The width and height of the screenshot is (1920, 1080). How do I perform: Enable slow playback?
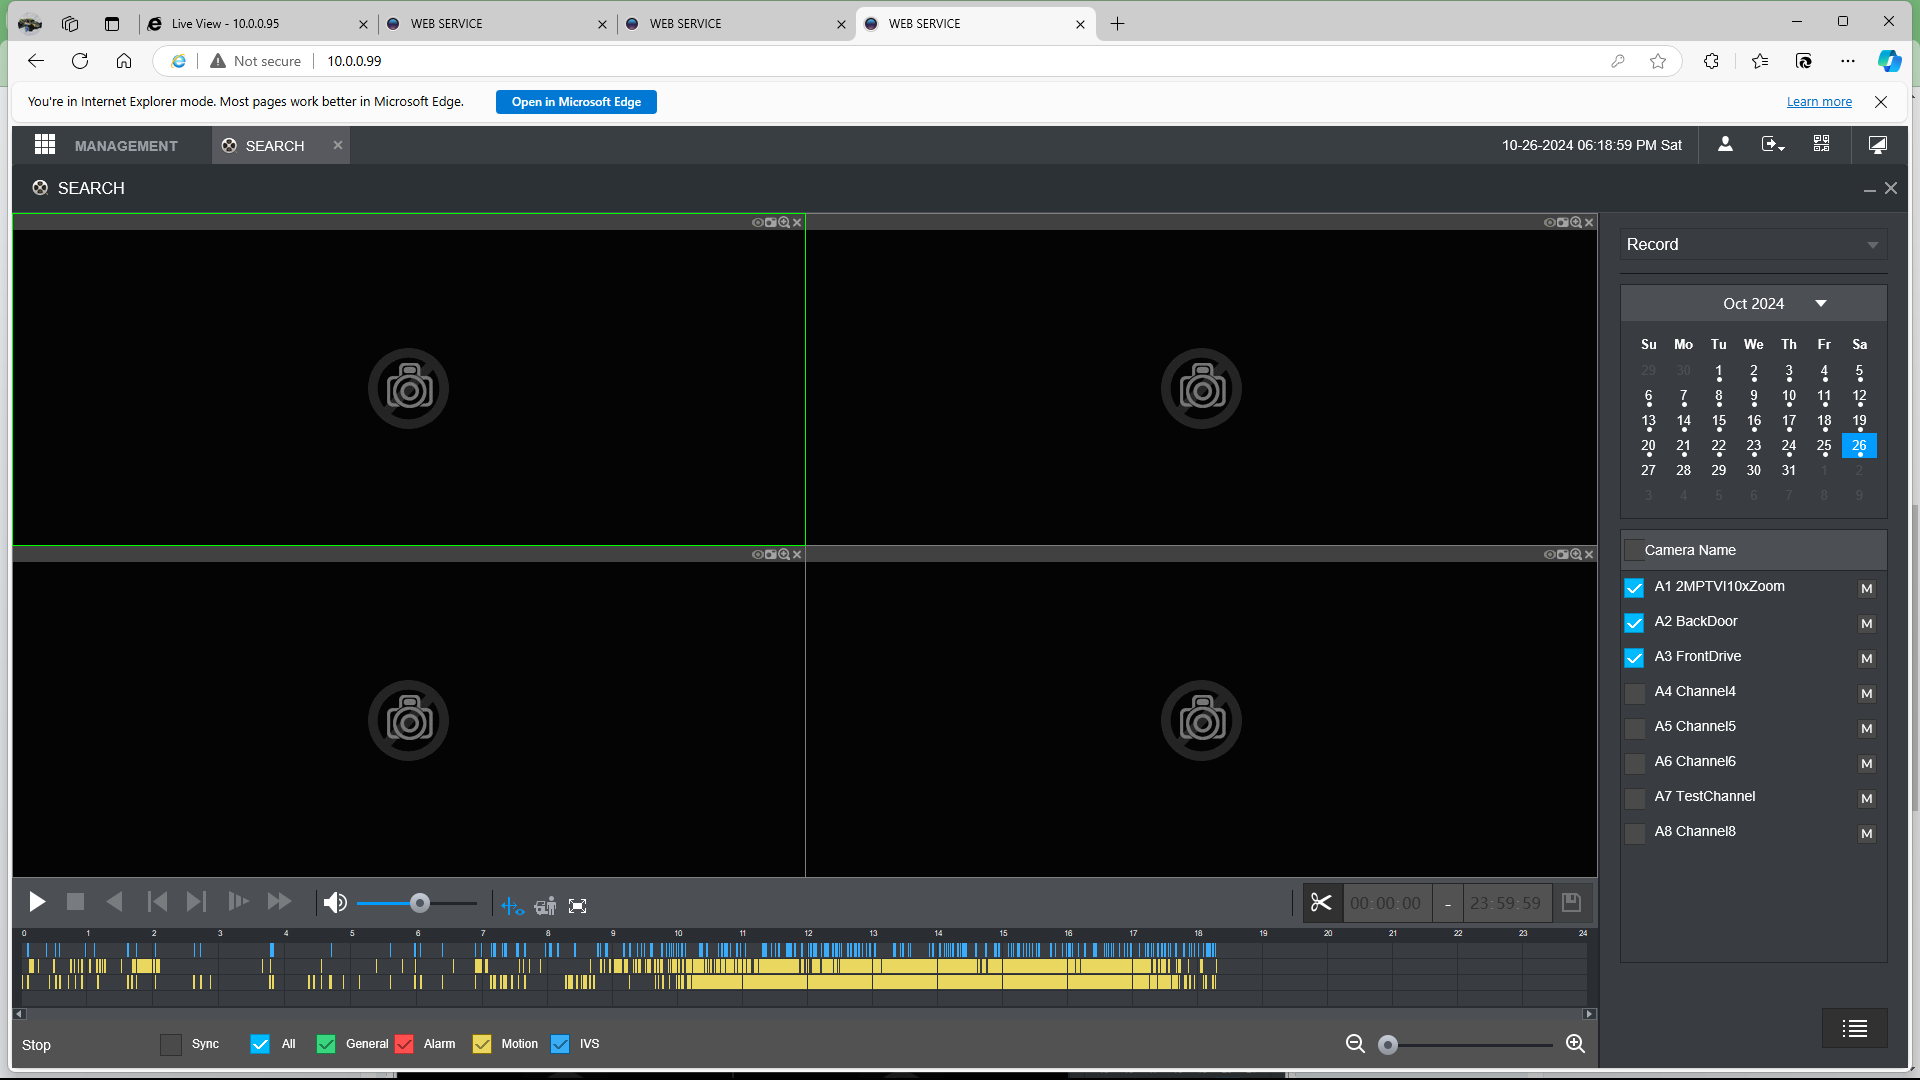point(238,902)
